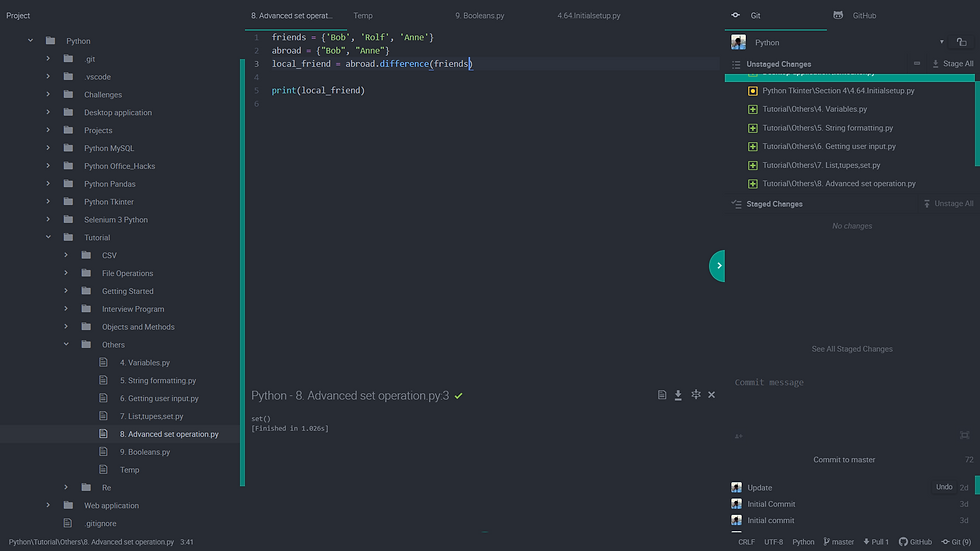Toggle the repository lock icon next to Python
The width and height of the screenshot is (980, 551).
(961, 42)
